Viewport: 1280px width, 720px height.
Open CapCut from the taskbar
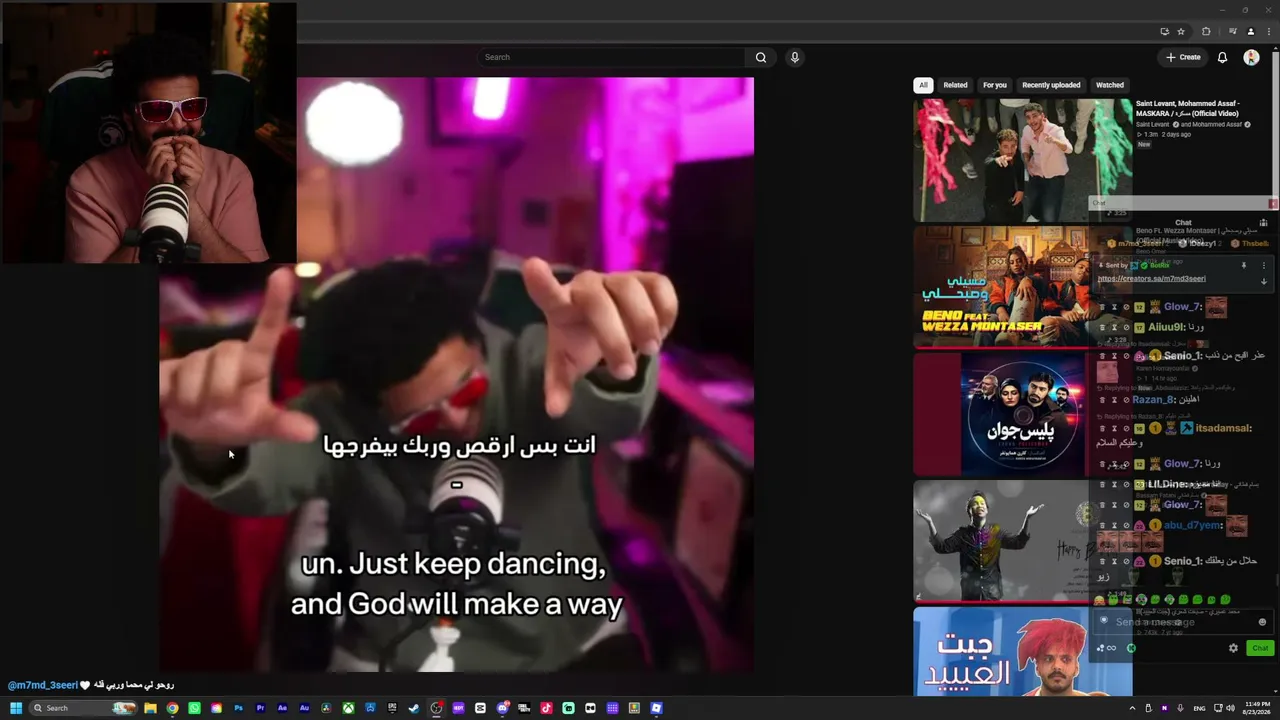[x=480, y=708]
